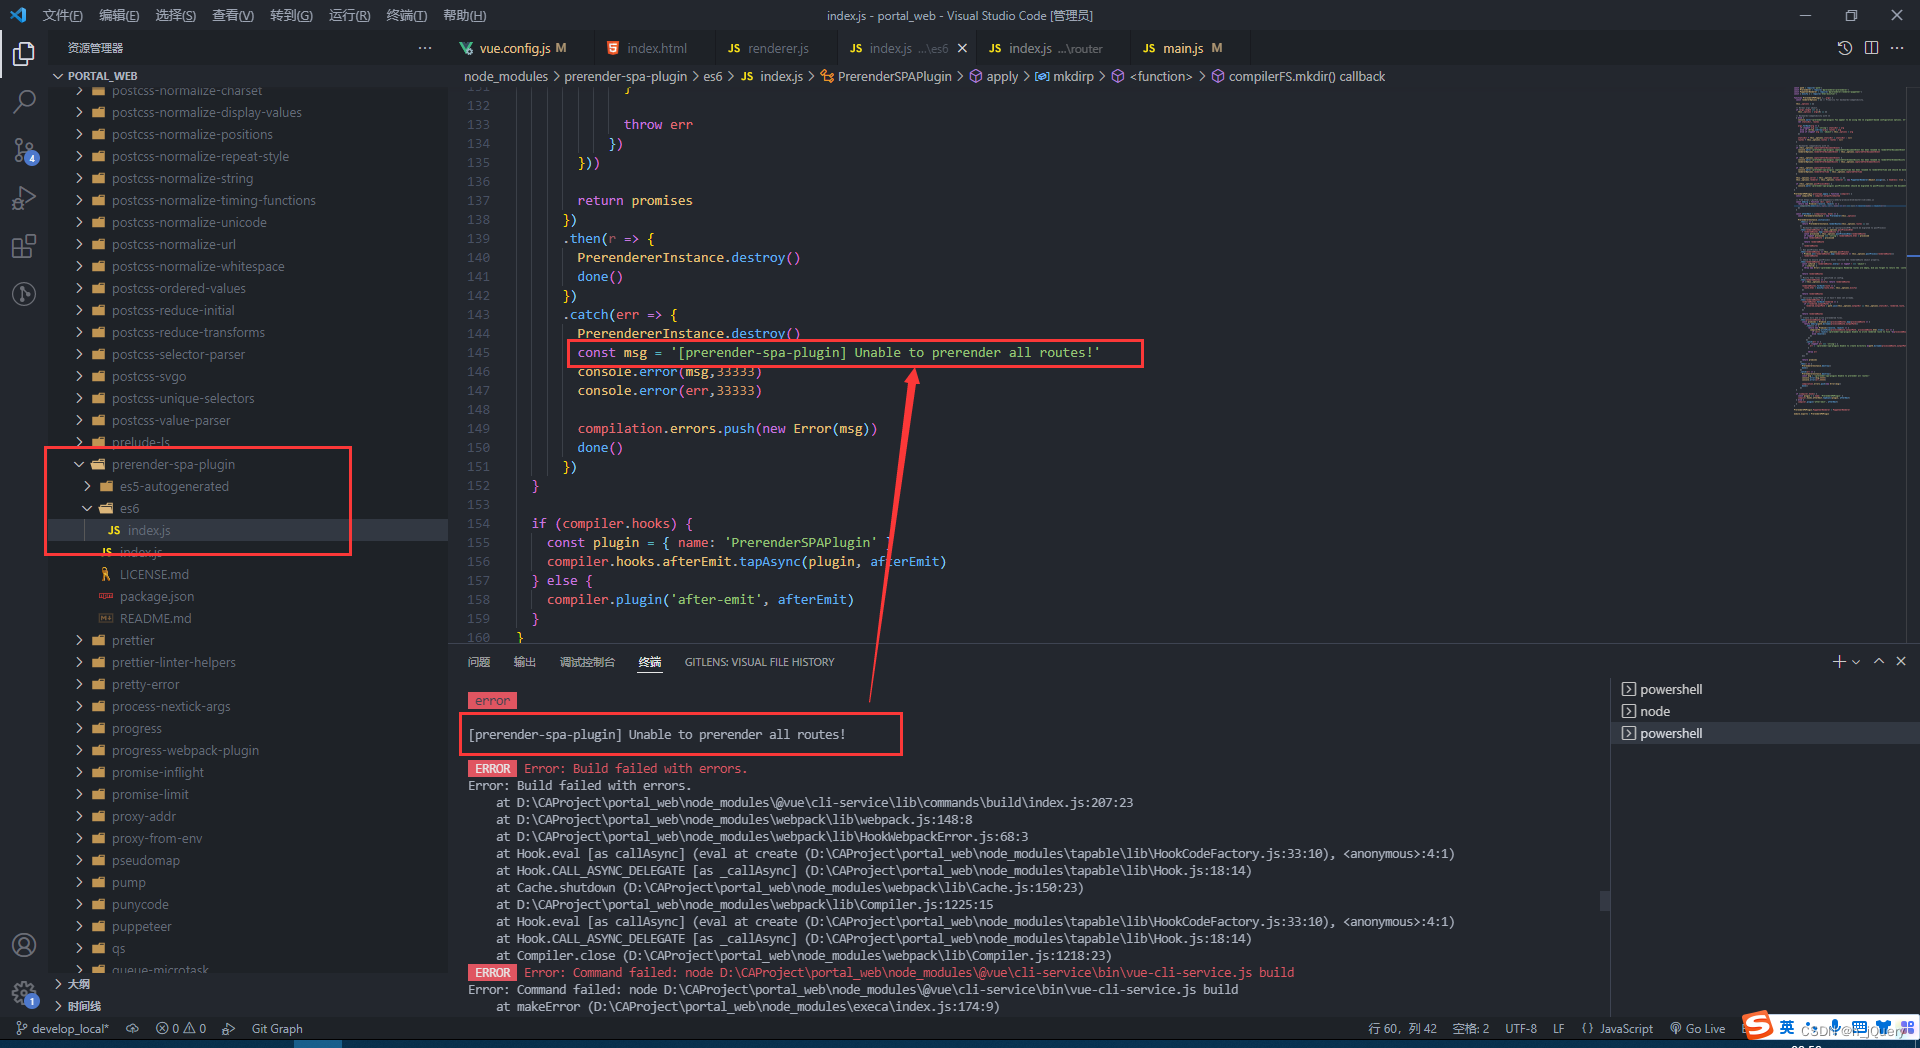Click the indentation spaces 2 setting
1920x1048 pixels.
click(x=1471, y=1028)
